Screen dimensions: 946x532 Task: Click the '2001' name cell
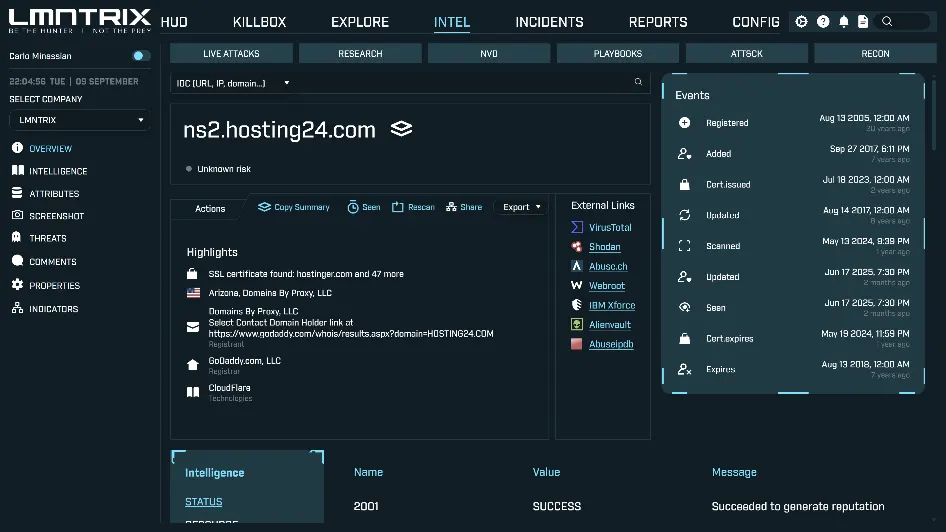(366, 507)
